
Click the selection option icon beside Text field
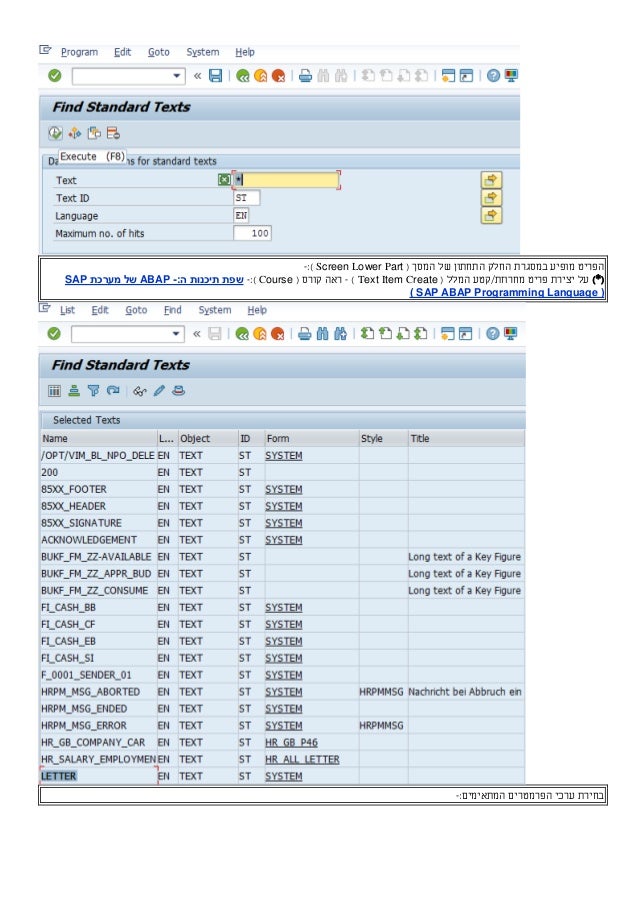pos(225,180)
